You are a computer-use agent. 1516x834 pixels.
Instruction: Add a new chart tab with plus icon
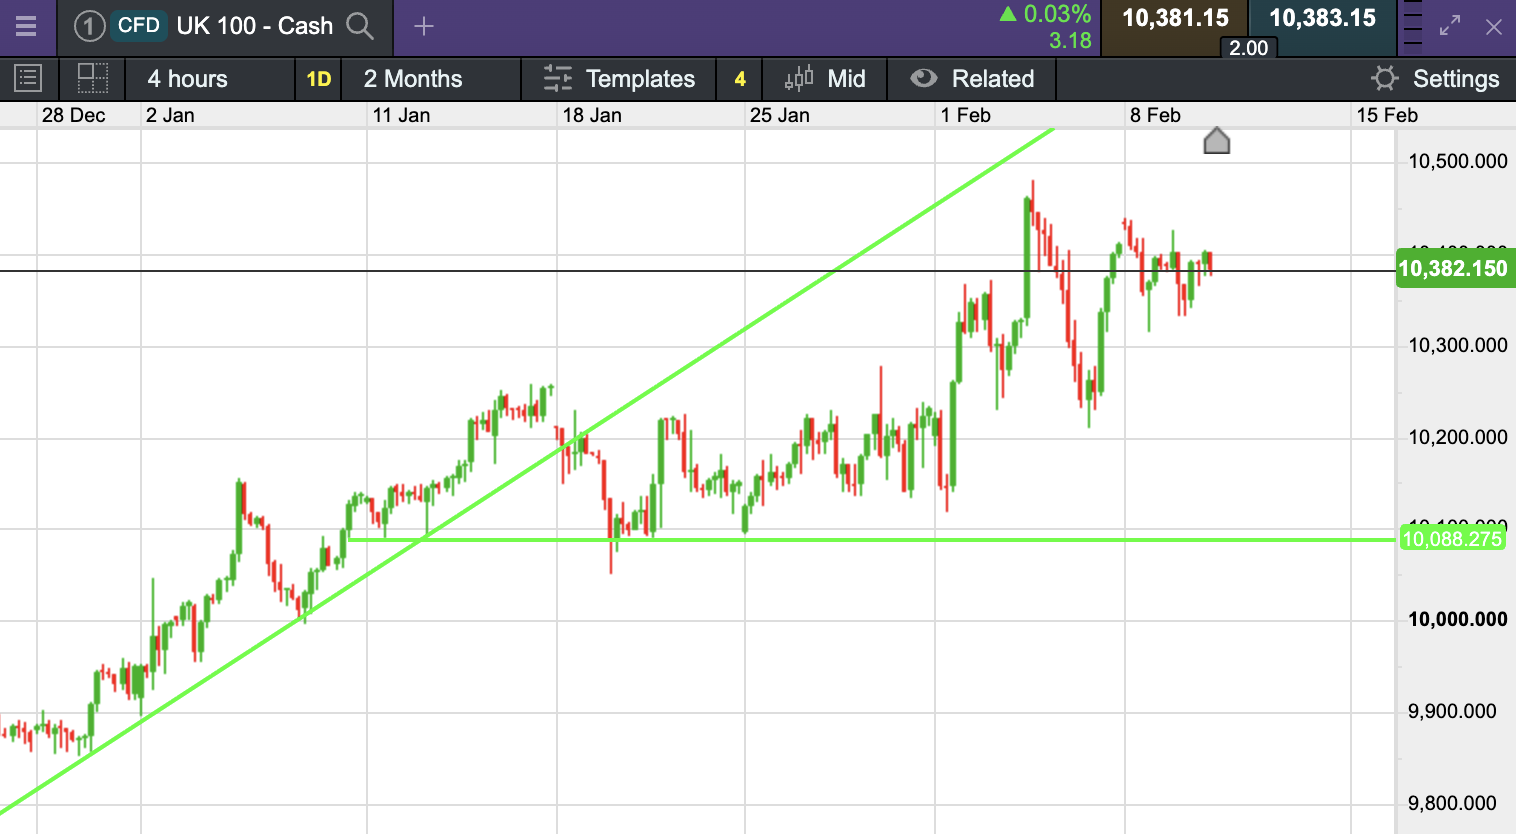(x=424, y=26)
